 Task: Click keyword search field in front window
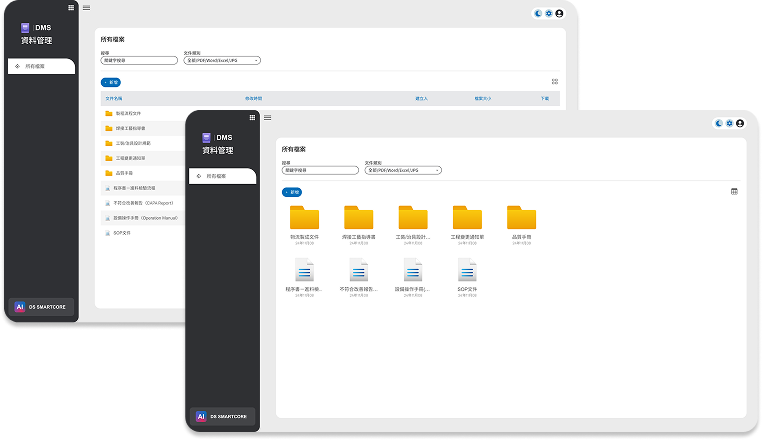(320, 170)
